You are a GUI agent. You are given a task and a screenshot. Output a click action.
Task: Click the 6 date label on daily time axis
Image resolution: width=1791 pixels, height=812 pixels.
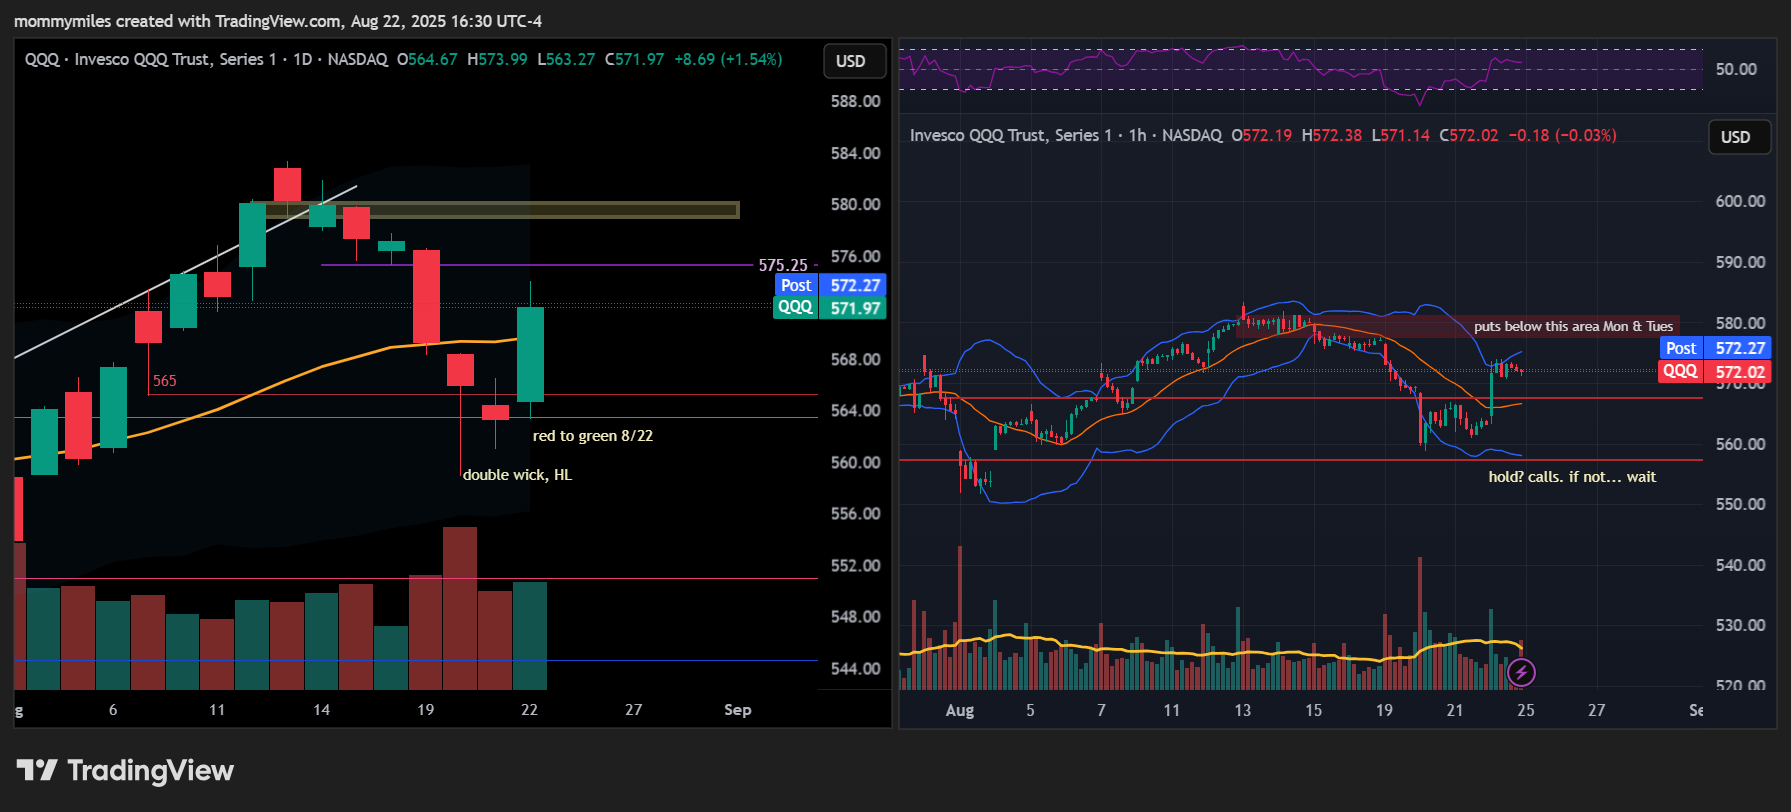tap(113, 710)
